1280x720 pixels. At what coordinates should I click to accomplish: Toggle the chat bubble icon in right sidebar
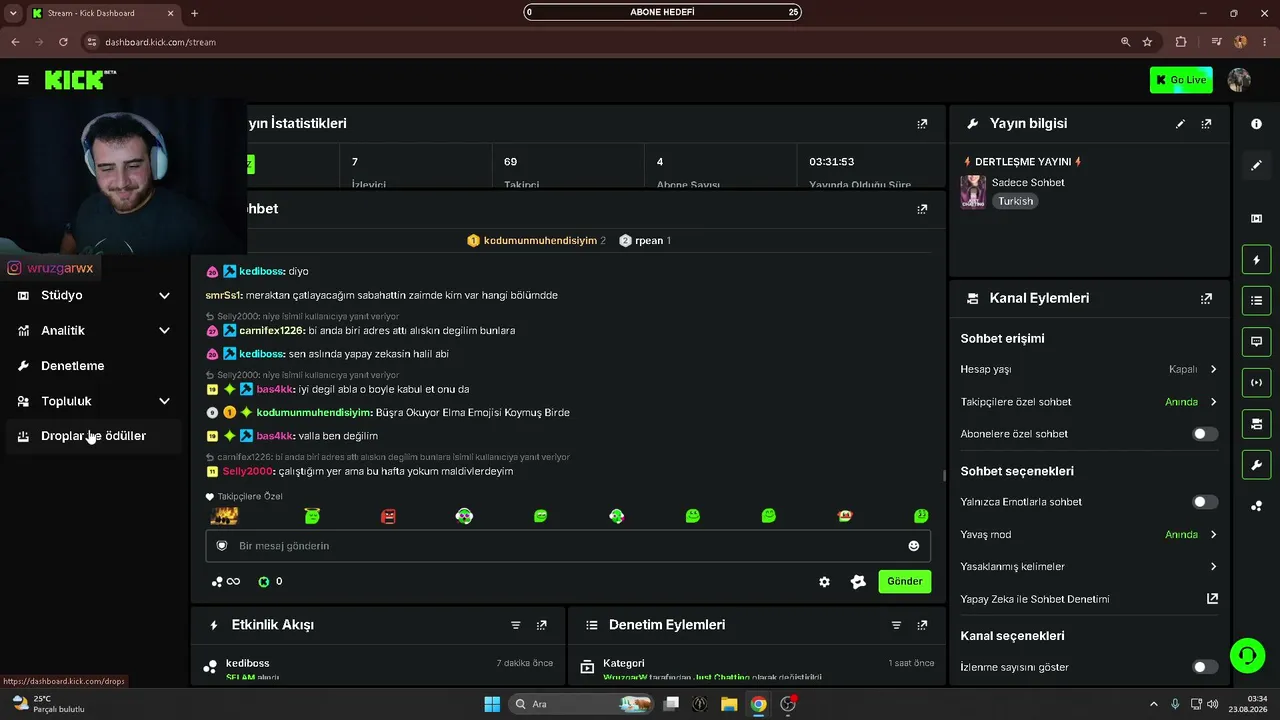(1256, 341)
